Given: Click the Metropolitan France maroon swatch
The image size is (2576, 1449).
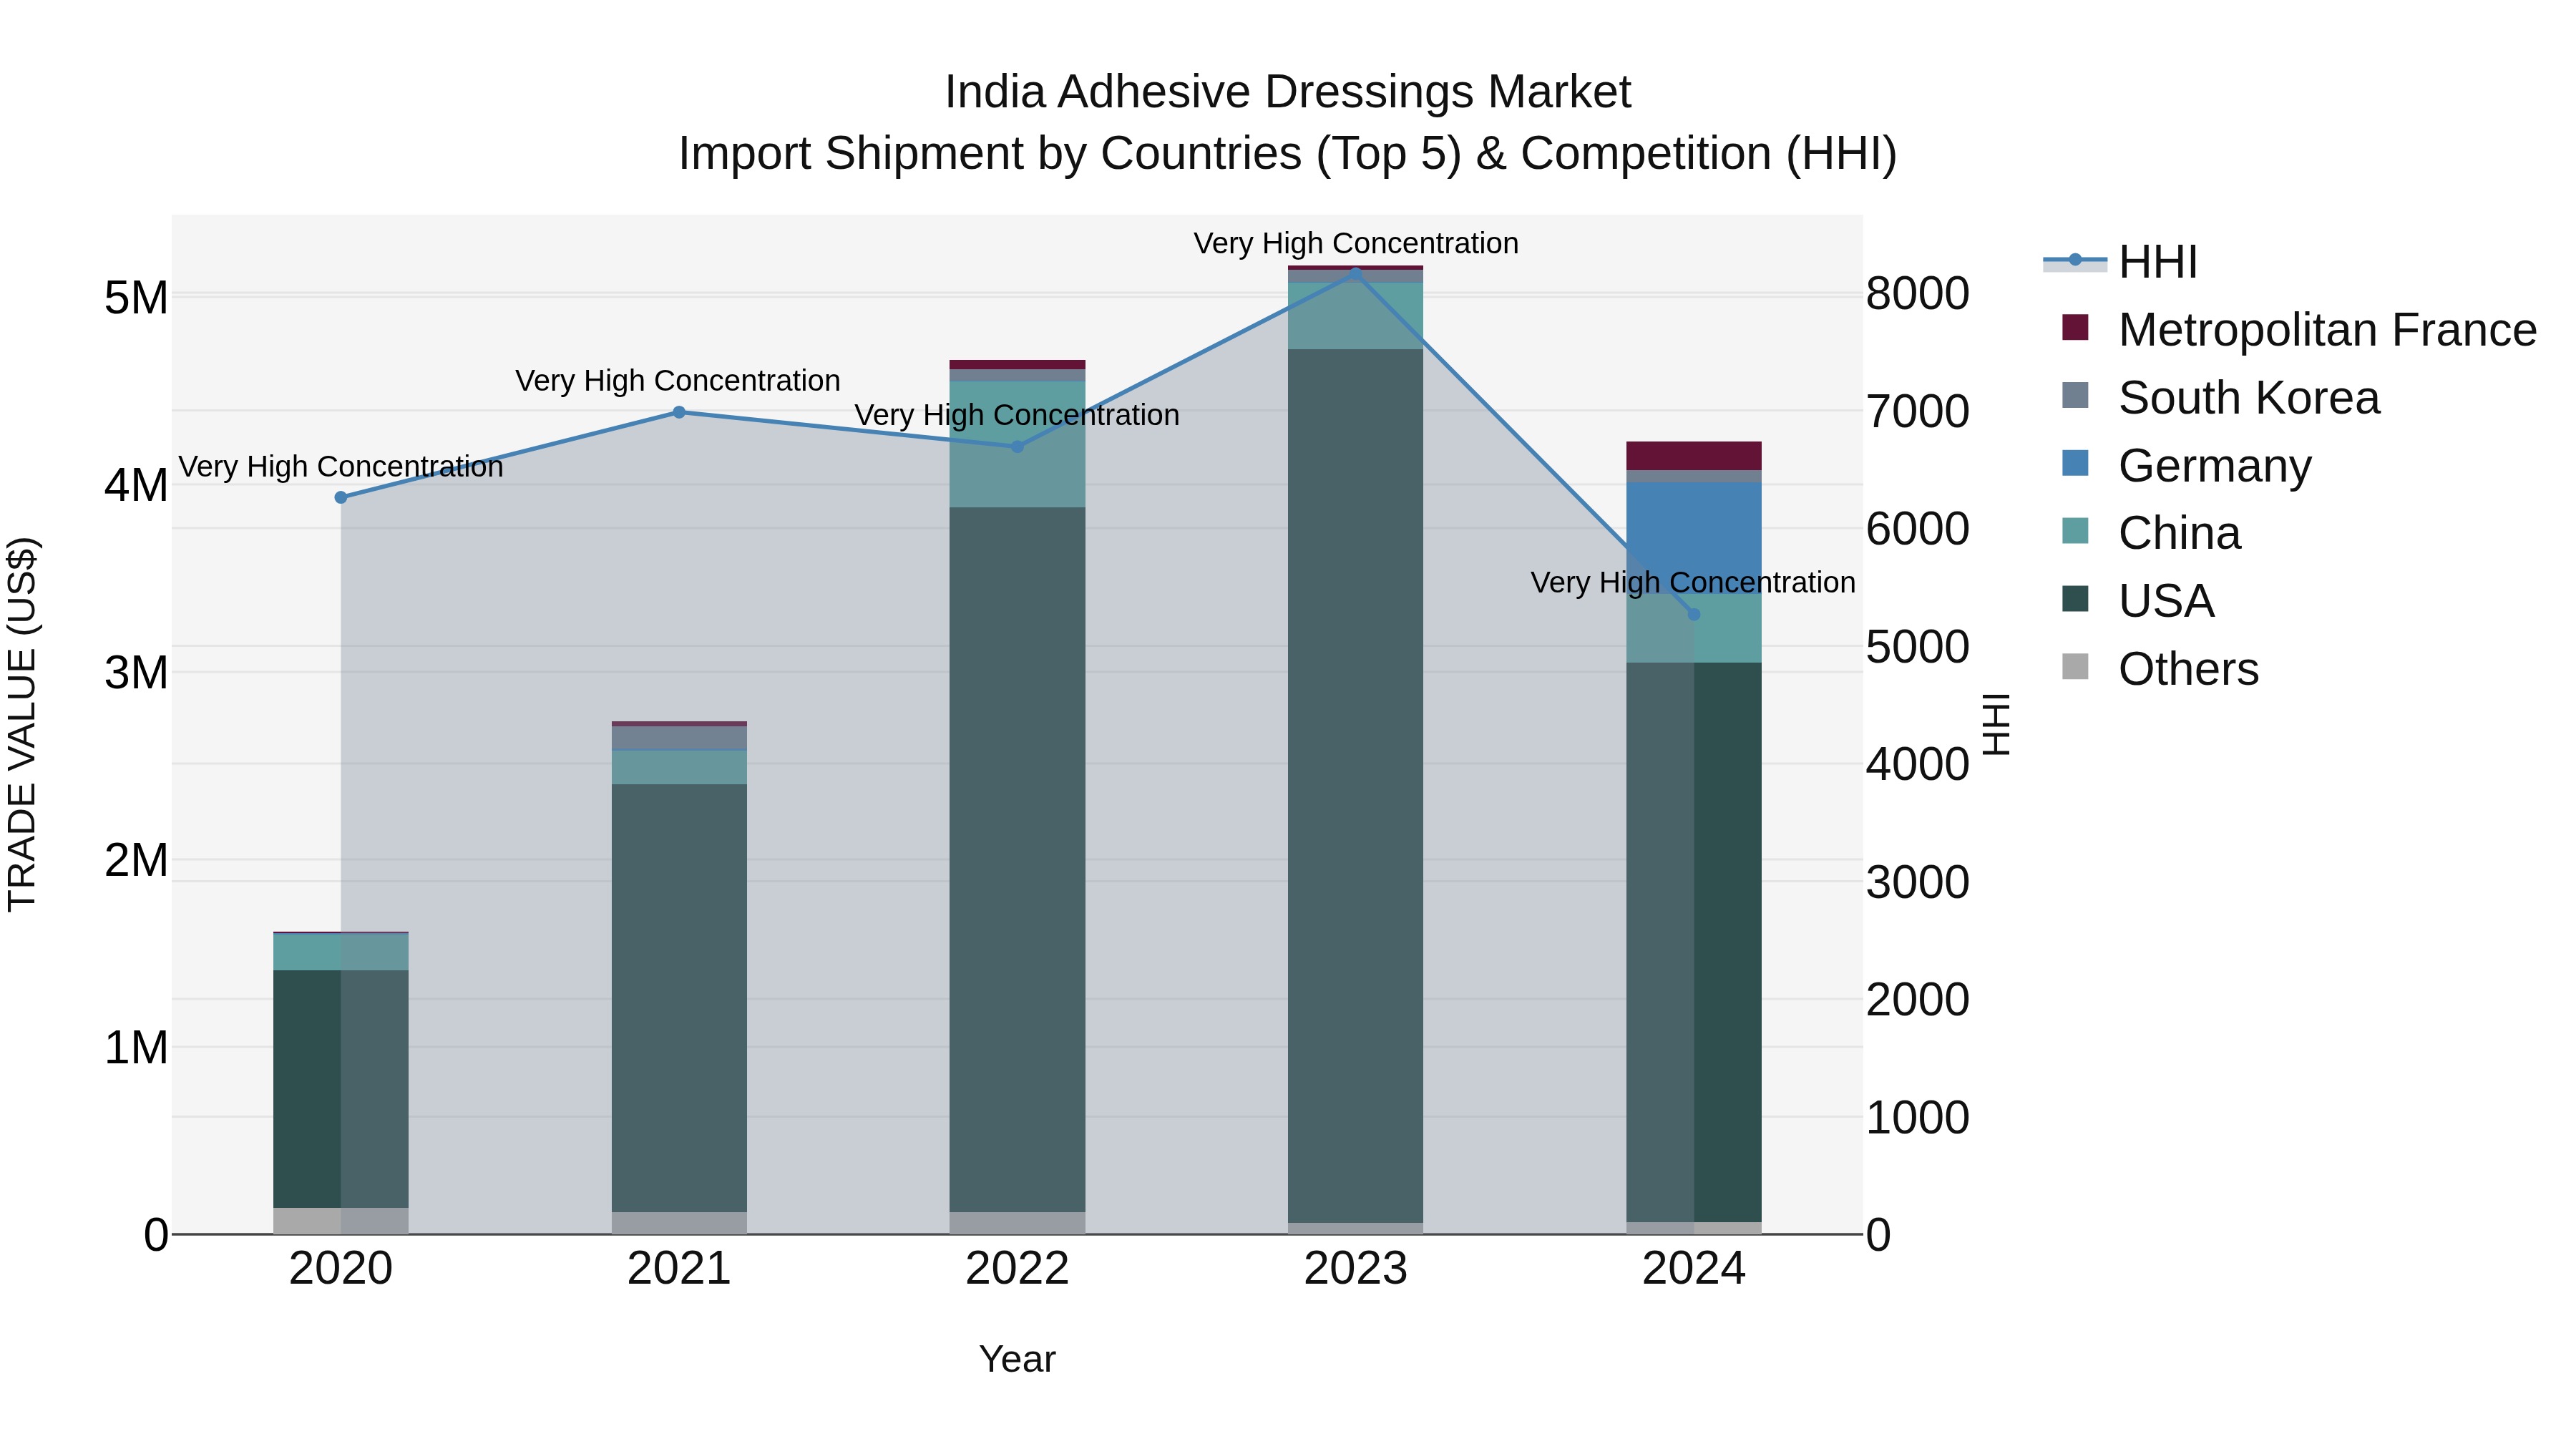Looking at the screenshot, I should [2075, 327].
